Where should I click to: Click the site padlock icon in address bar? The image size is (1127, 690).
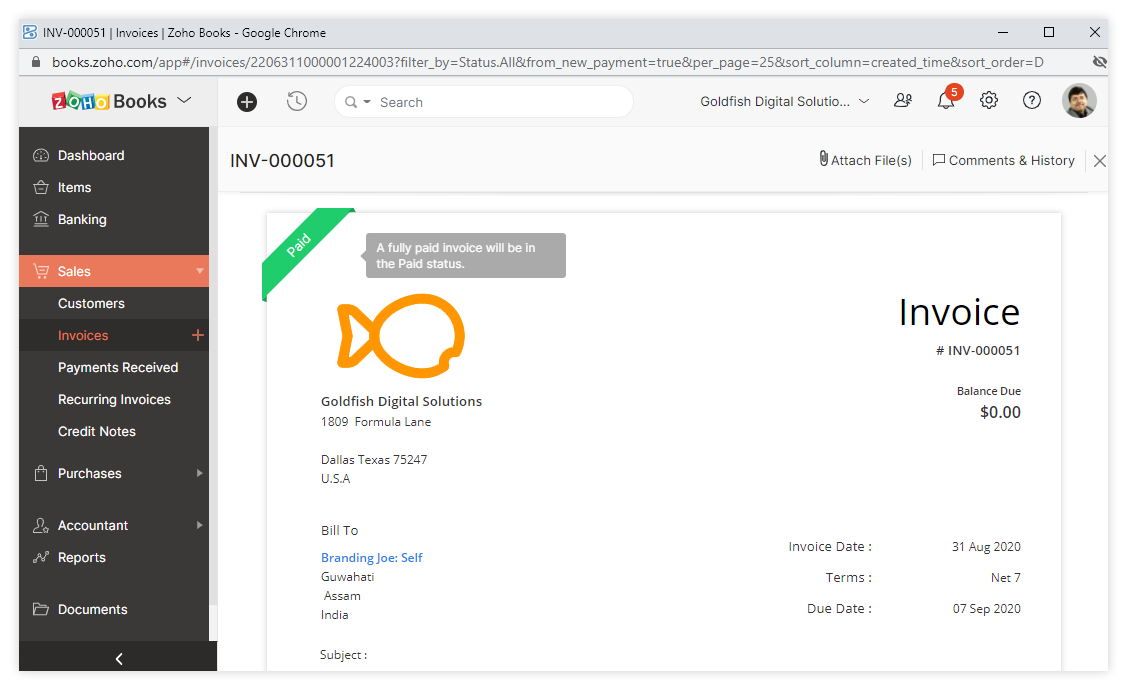[x=36, y=62]
